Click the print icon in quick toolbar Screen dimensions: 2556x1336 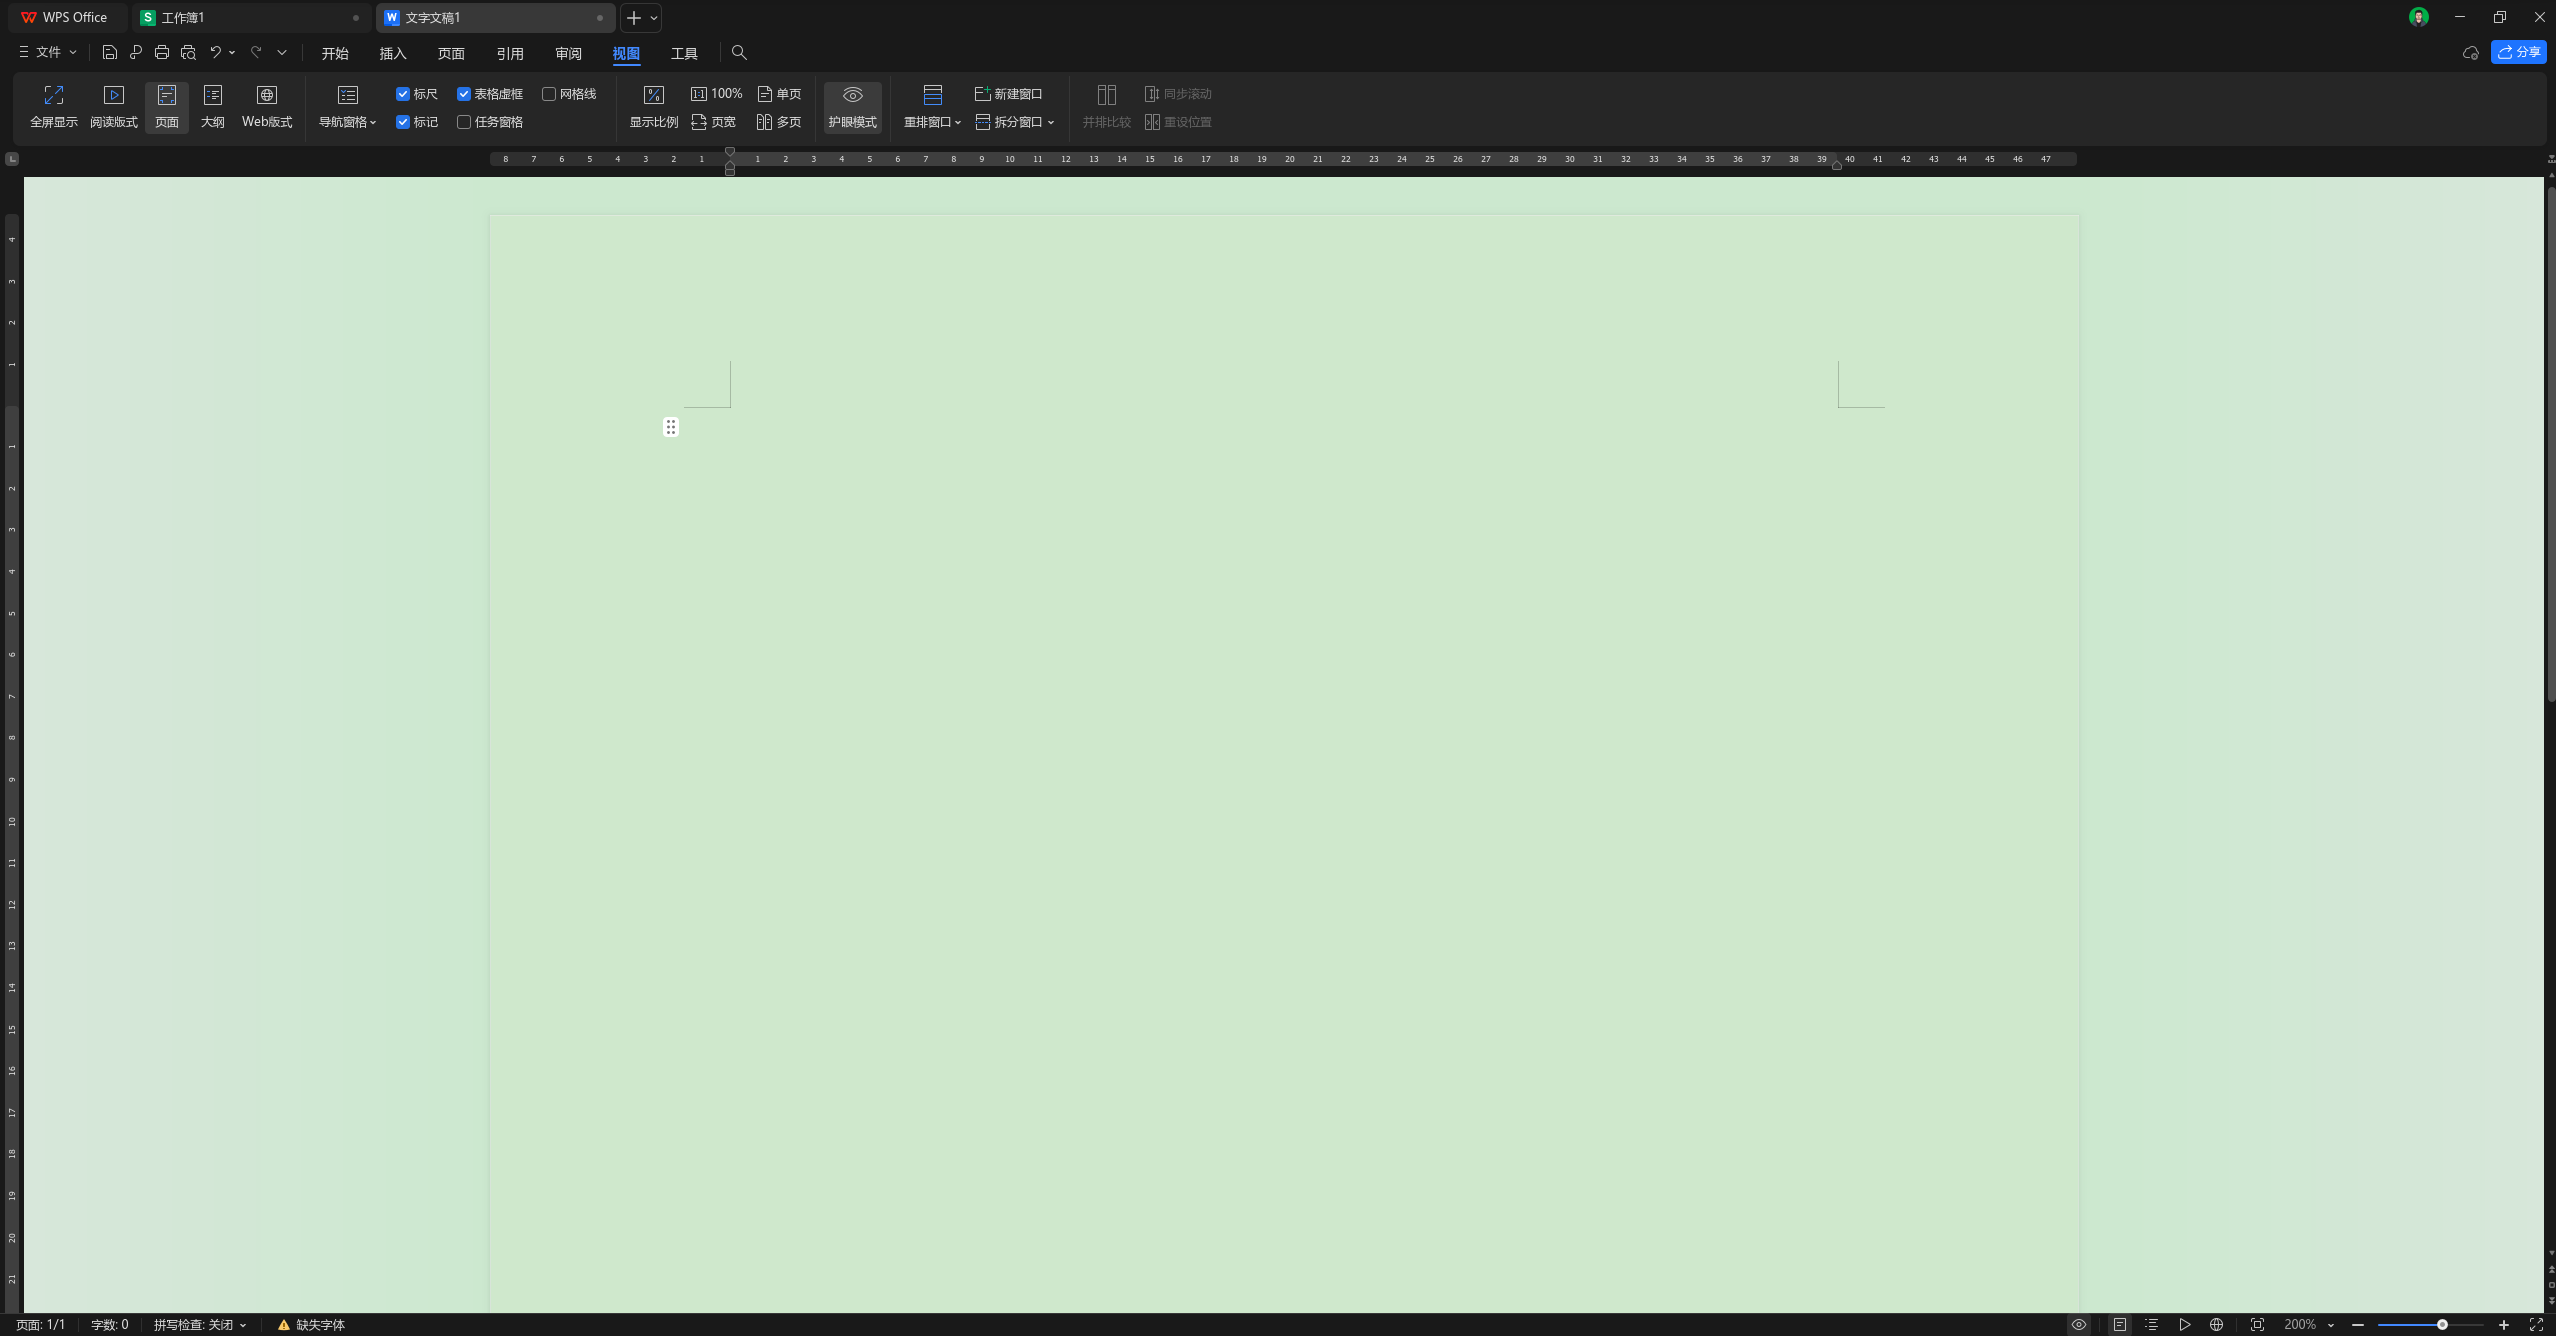point(162,52)
